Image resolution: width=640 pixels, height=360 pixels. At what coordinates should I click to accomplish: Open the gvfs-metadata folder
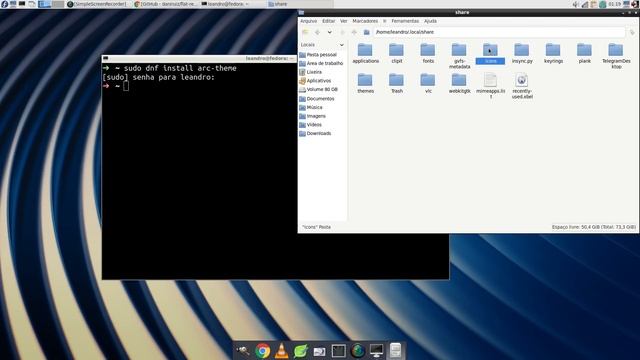point(459,56)
